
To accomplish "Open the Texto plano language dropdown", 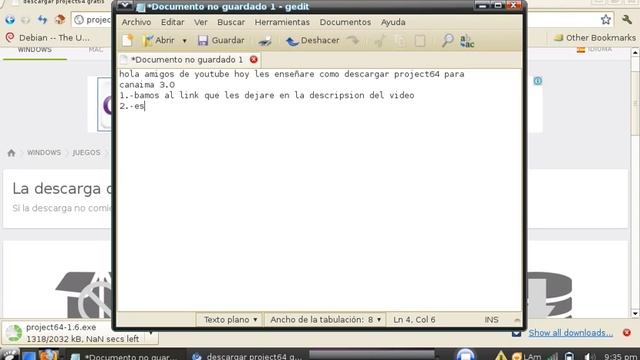I will (230, 320).
